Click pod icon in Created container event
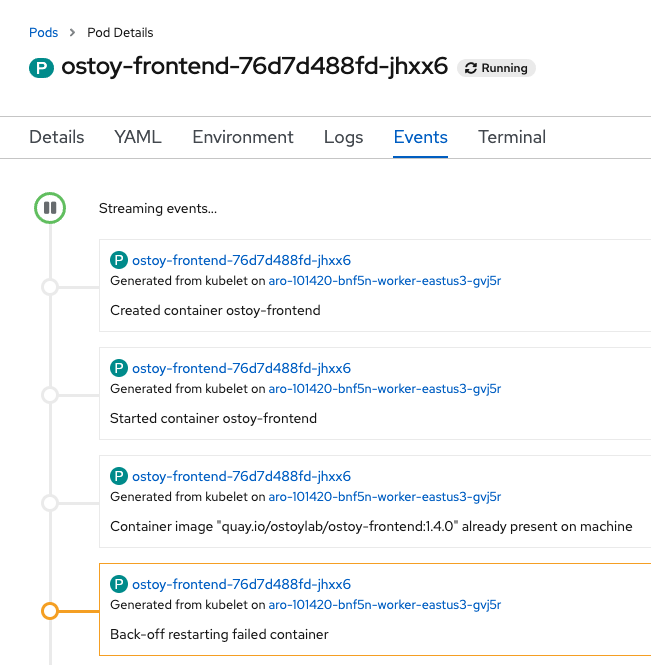The height and width of the screenshot is (665, 651). coord(119,260)
